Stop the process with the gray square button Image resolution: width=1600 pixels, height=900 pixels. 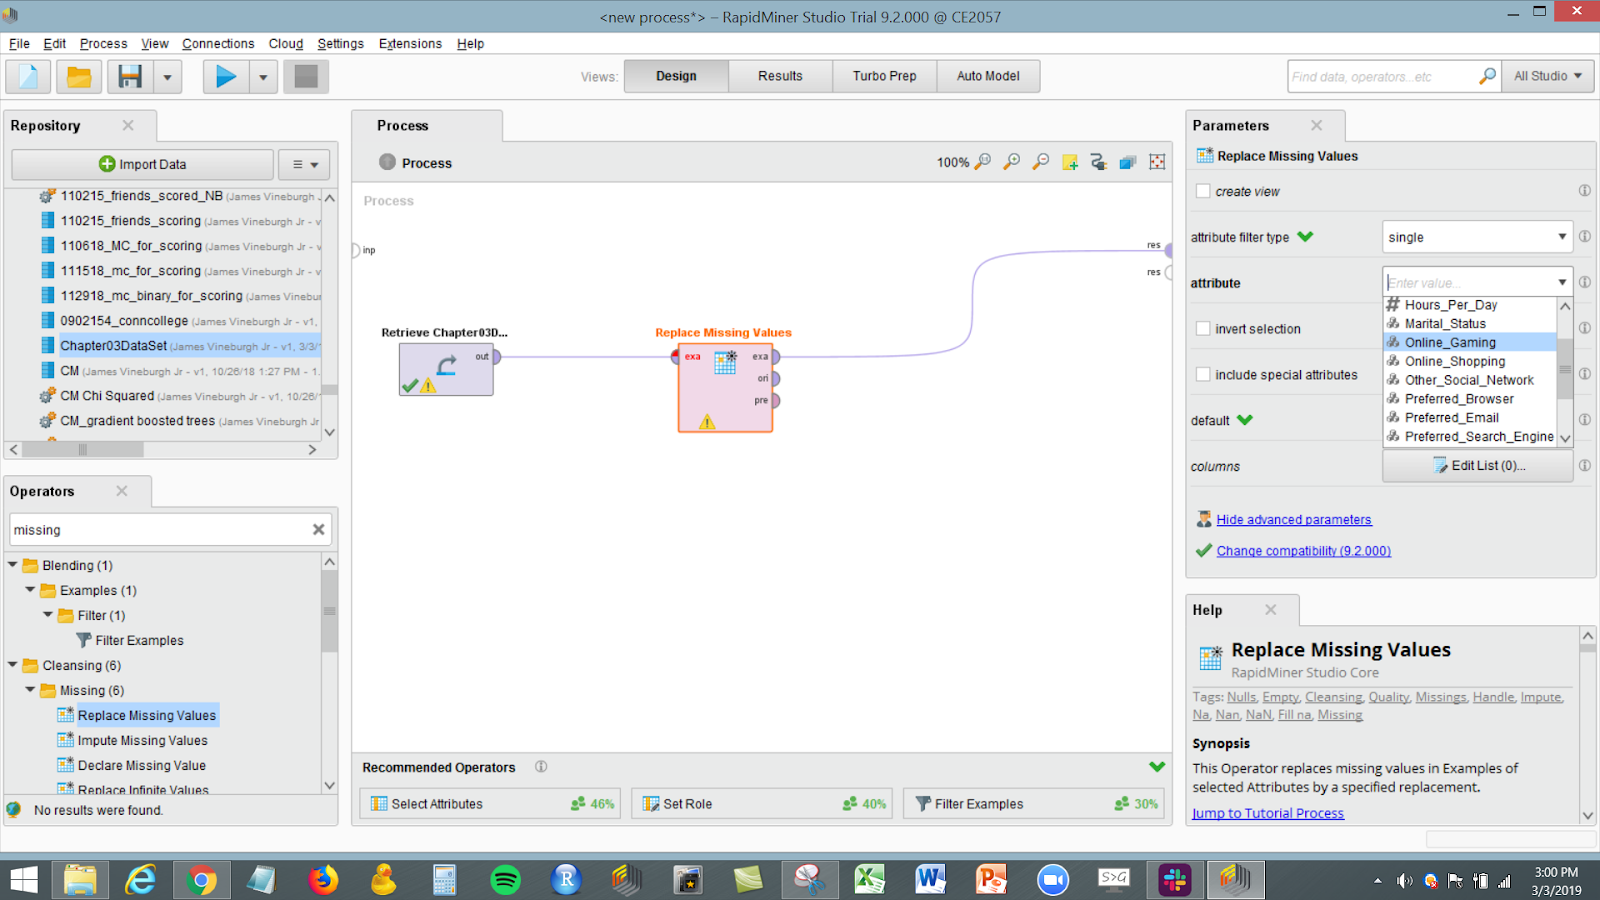coord(306,76)
